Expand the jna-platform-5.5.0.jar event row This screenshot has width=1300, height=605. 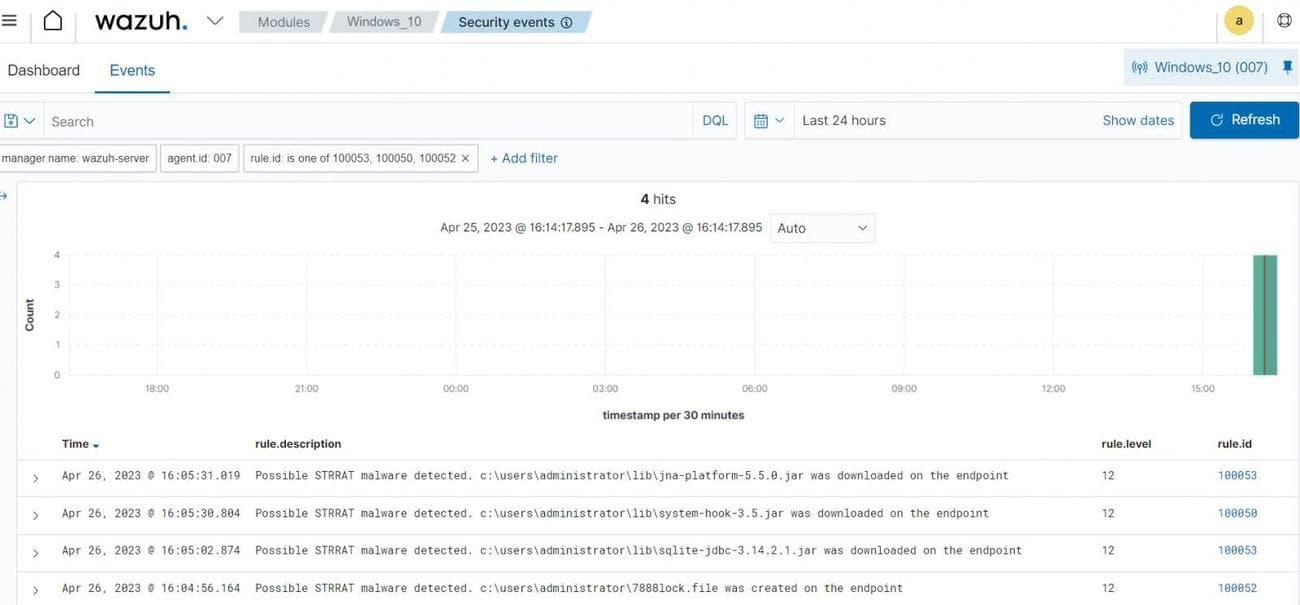[35, 477]
